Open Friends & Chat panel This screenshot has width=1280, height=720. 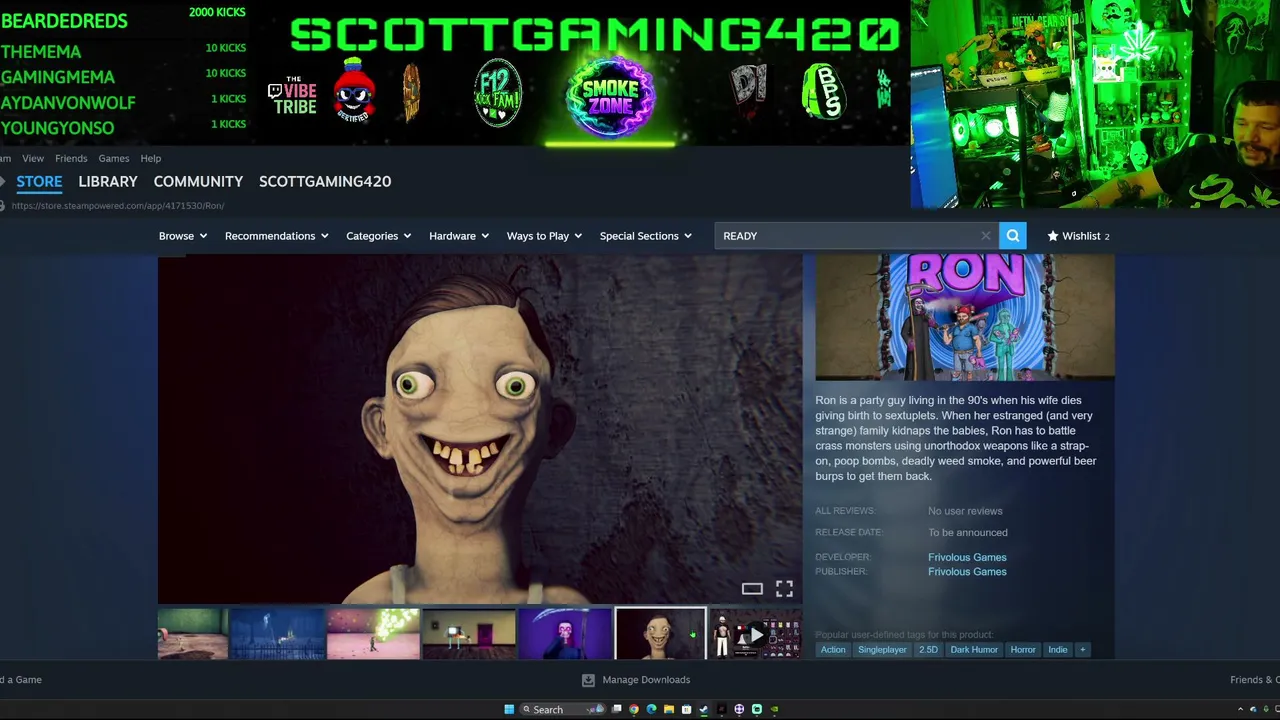pyautogui.click(x=1255, y=680)
